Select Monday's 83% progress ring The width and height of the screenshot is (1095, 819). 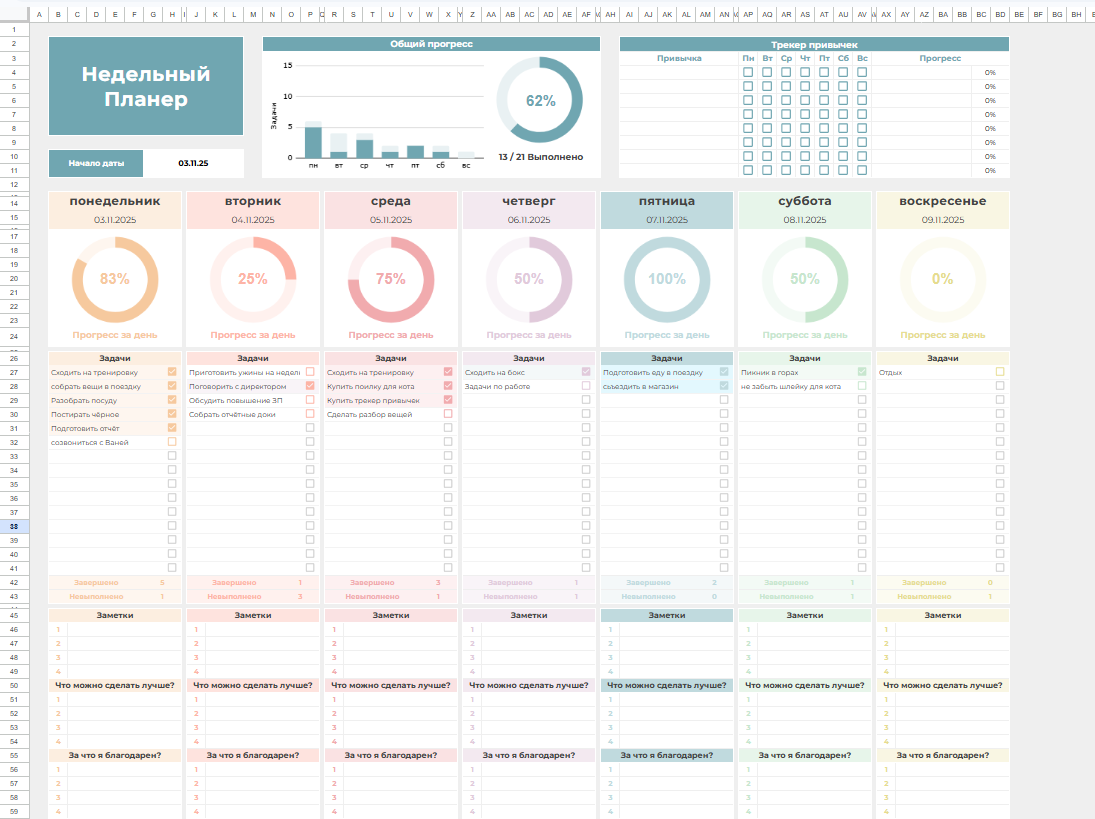[x=115, y=279]
